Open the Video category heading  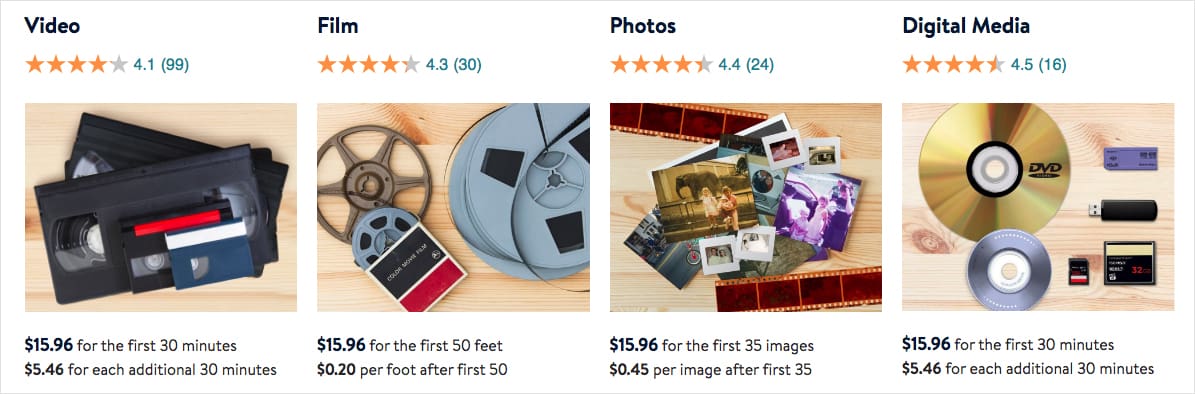[52, 26]
